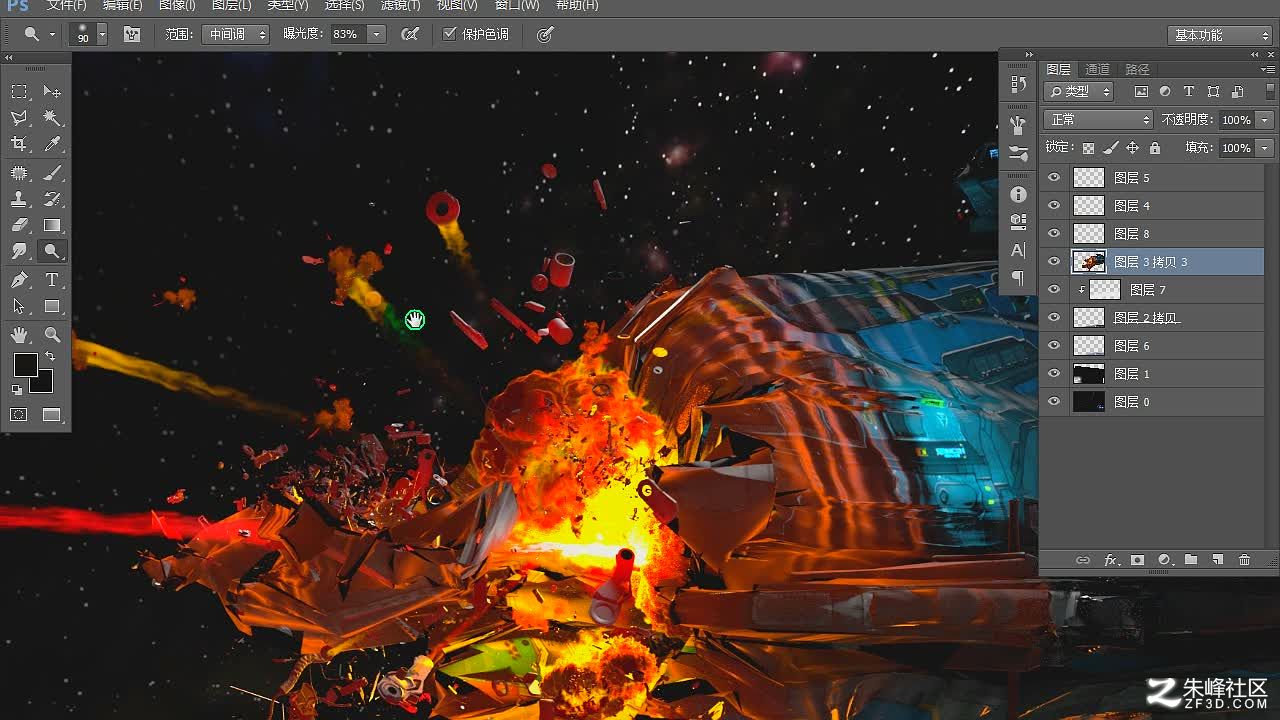Toggle the 保护色调 checkbox
1280x720 pixels.
[x=450, y=34]
